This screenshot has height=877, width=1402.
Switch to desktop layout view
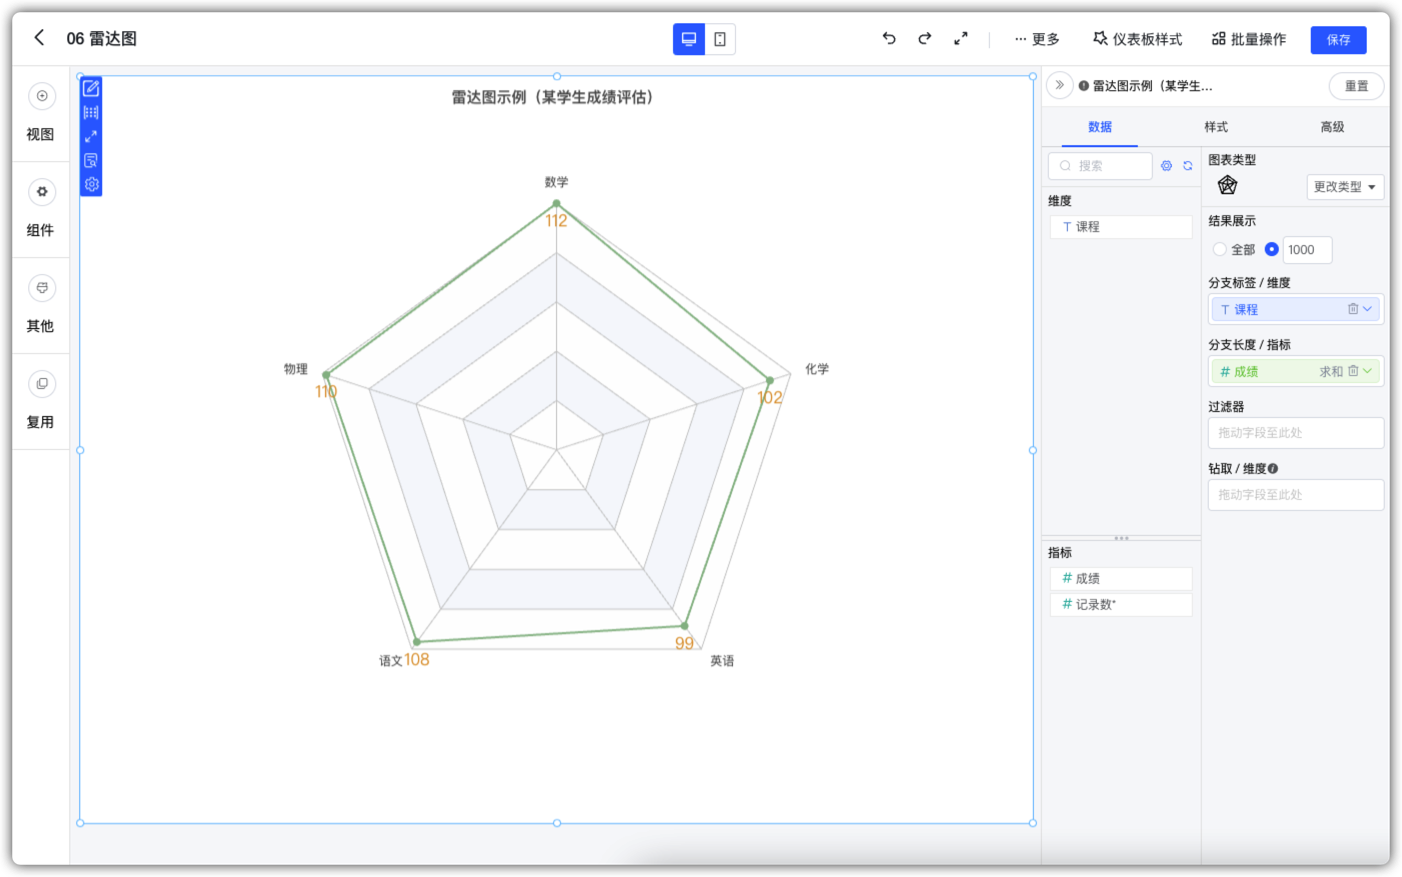pos(689,39)
